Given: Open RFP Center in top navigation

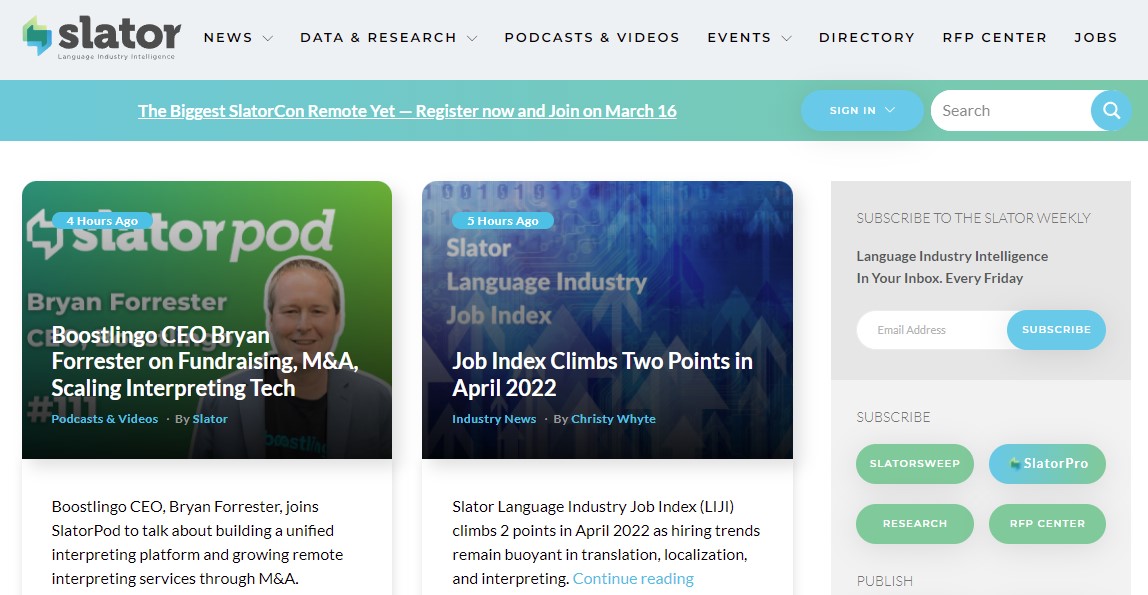Looking at the screenshot, I should pyautogui.click(x=994, y=37).
